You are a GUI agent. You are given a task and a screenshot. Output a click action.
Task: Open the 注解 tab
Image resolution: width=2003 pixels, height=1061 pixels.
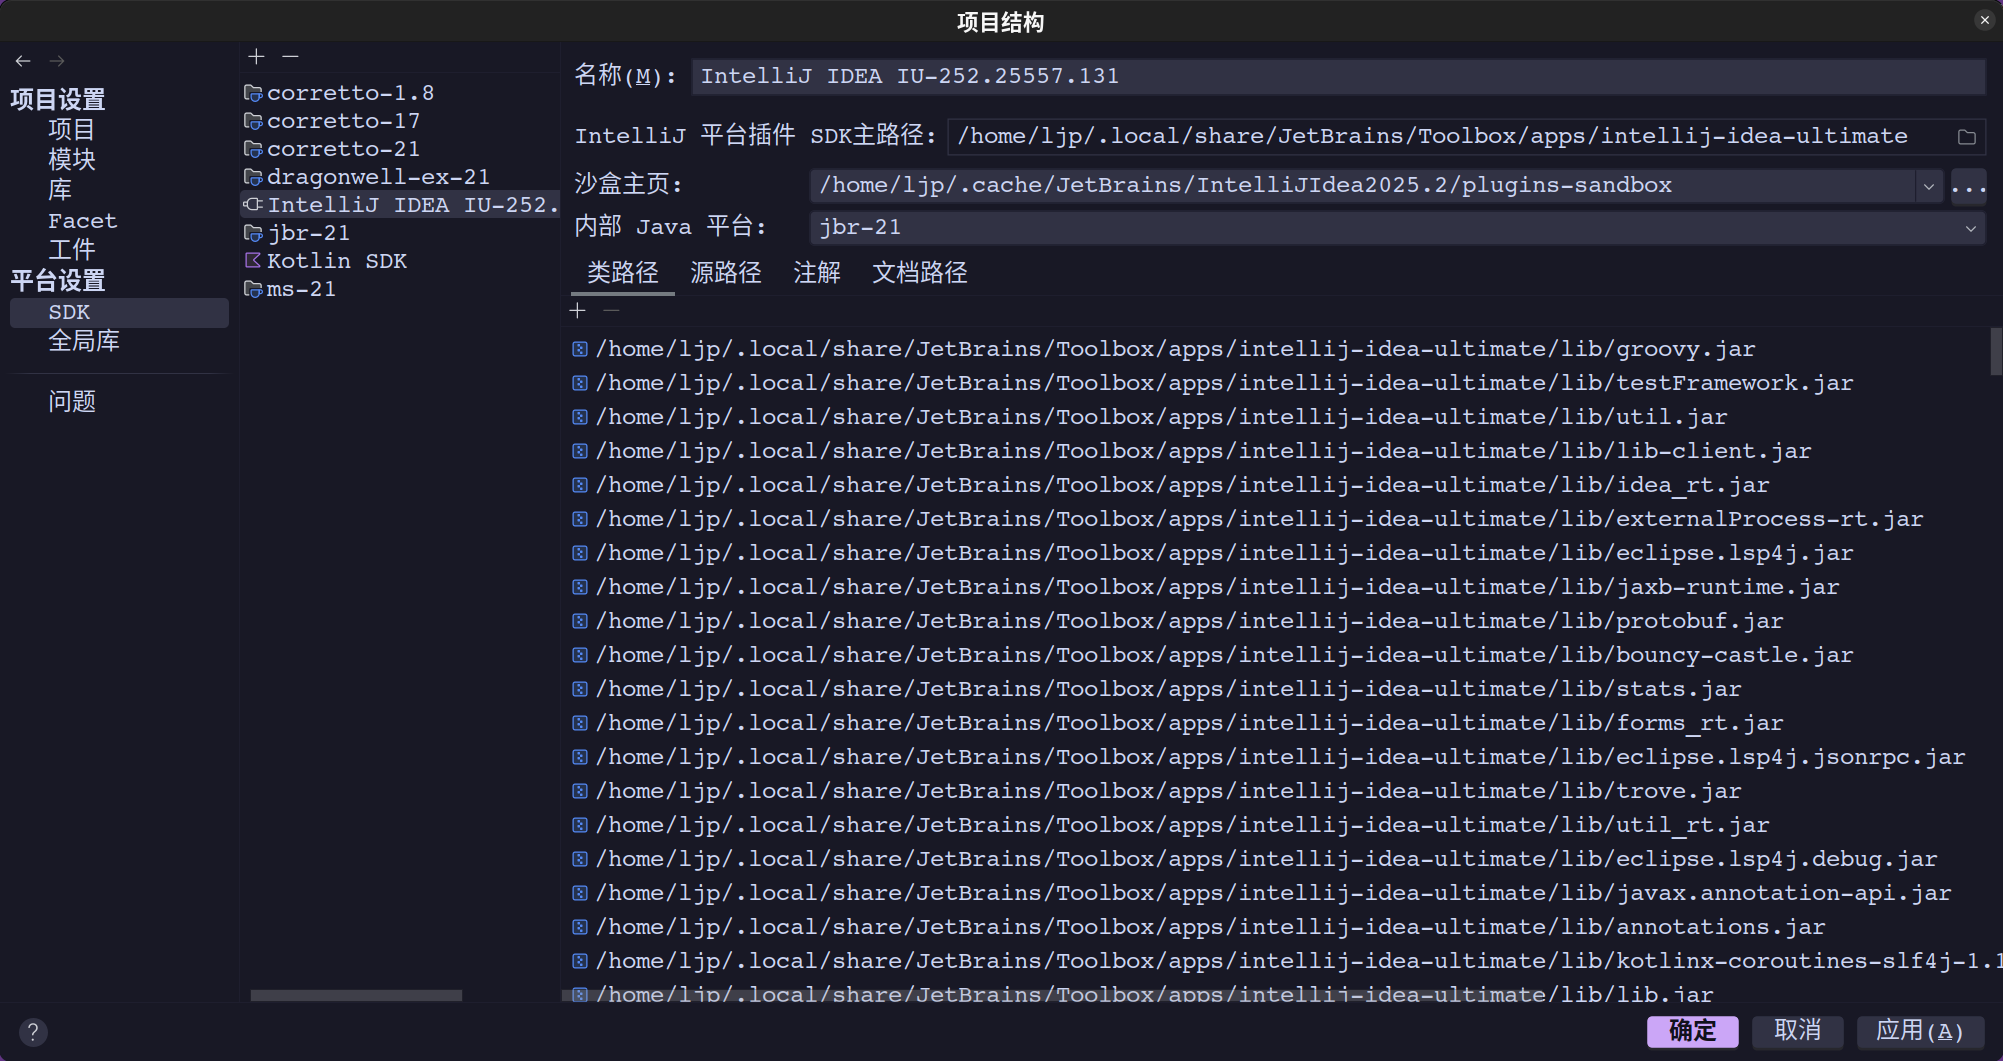pyautogui.click(x=816, y=273)
